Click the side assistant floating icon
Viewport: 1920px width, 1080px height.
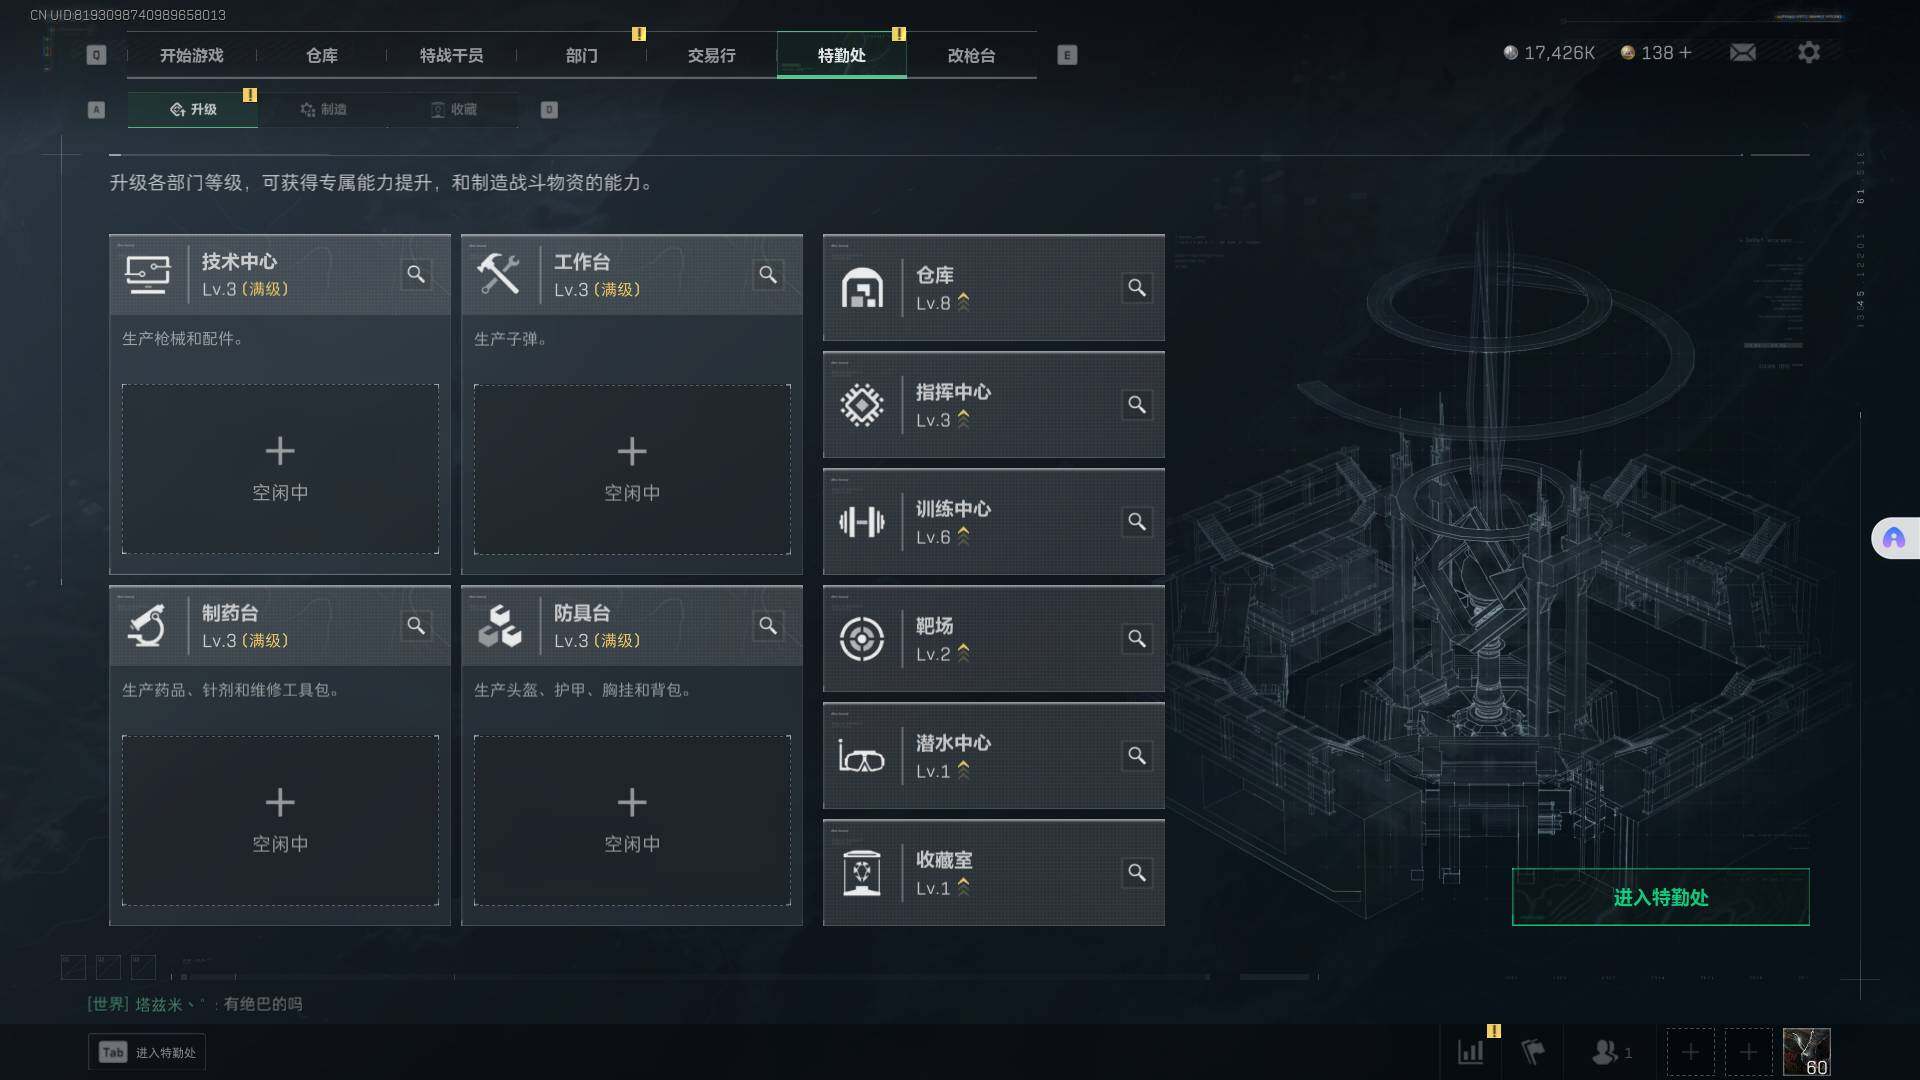(x=1894, y=539)
